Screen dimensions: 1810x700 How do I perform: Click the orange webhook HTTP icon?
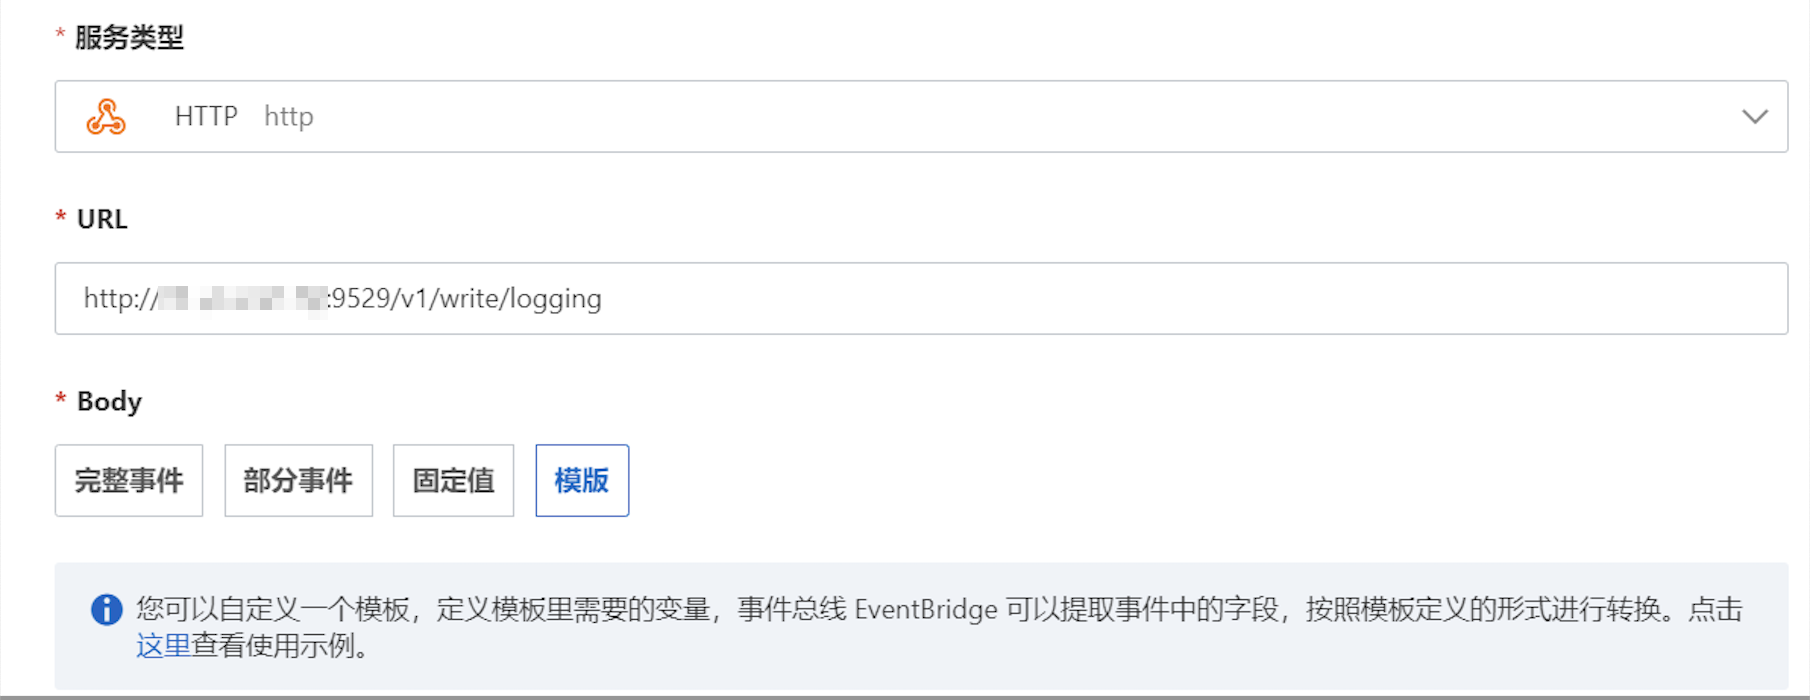point(106,117)
